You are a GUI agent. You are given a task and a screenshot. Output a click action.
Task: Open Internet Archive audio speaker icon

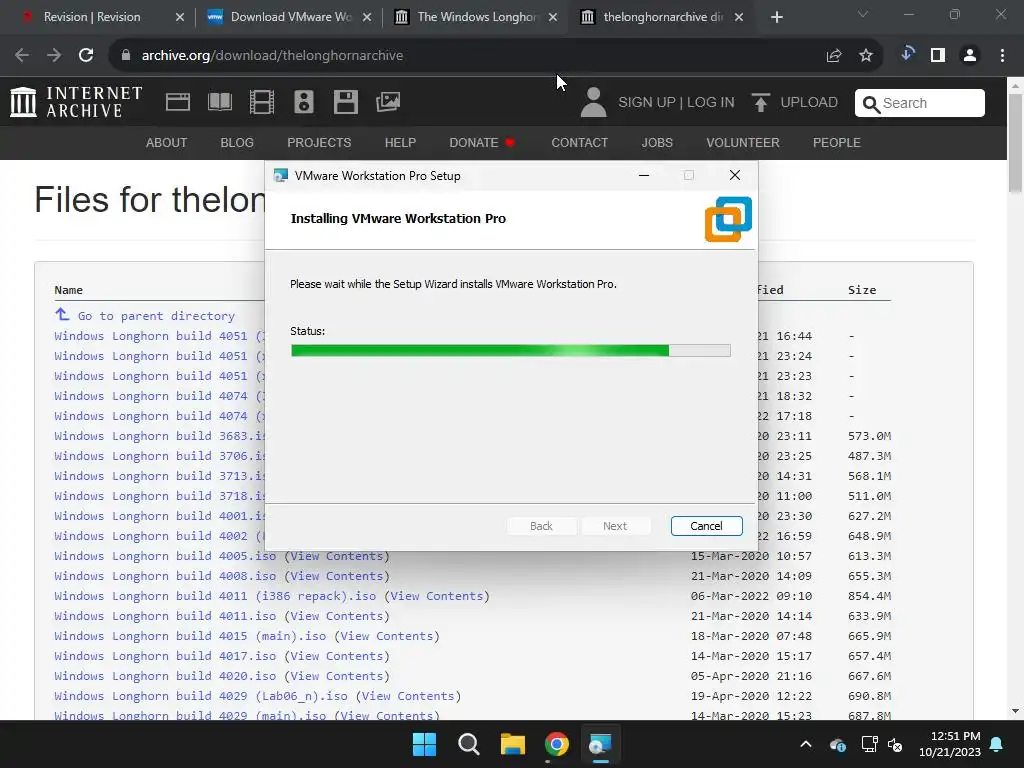coord(304,102)
